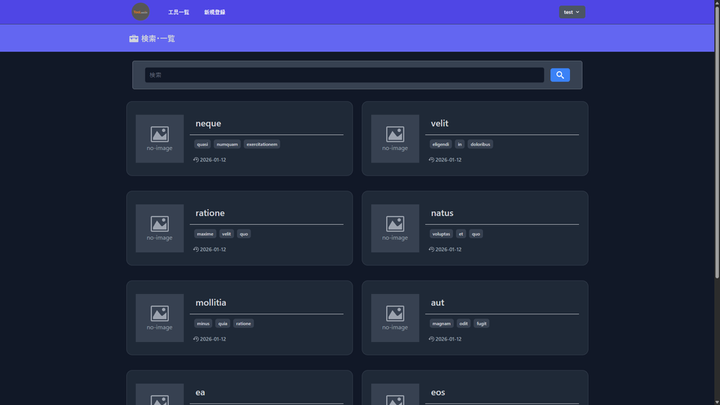Image resolution: width=720 pixels, height=405 pixels.
Task: Expand the test user dropdown
Action: pyautogui.click(x=572, y=12)
